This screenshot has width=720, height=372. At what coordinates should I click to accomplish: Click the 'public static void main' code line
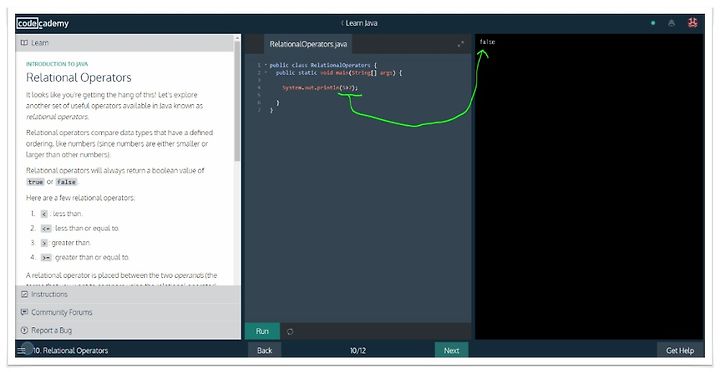click(x=339, y=73)
